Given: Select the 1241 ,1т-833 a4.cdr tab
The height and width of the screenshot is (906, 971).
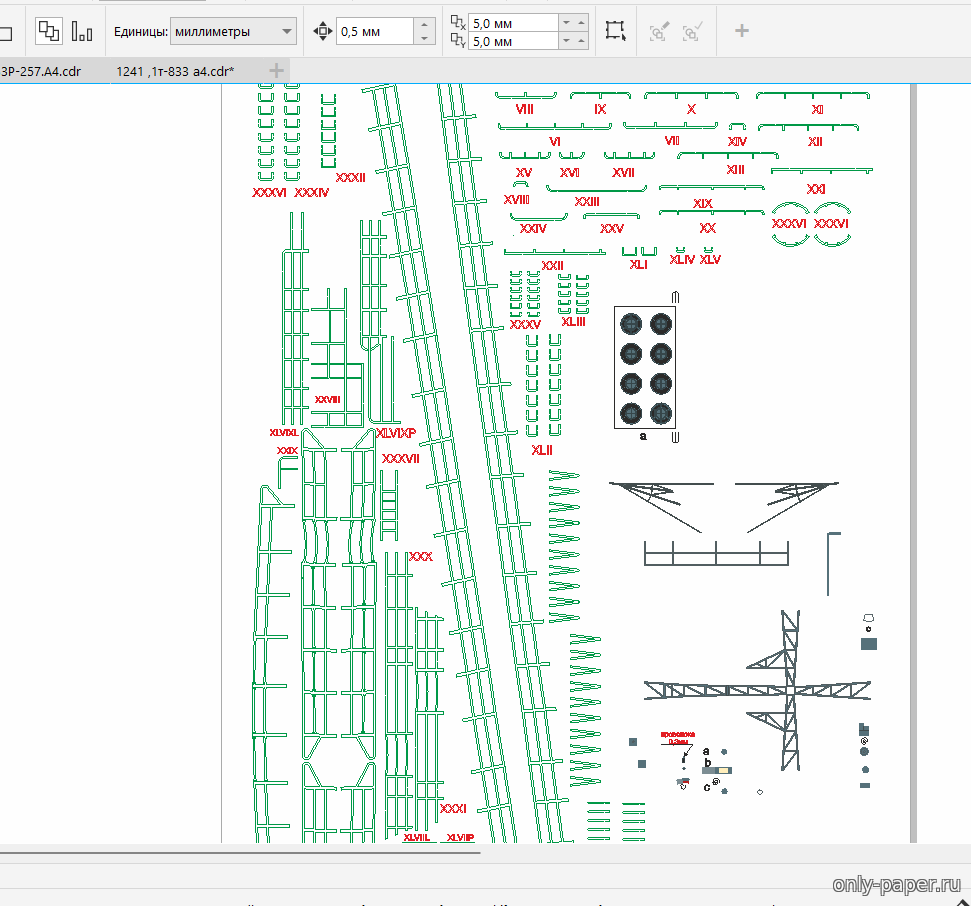Looking at the screenshot, I should (175, 71).
